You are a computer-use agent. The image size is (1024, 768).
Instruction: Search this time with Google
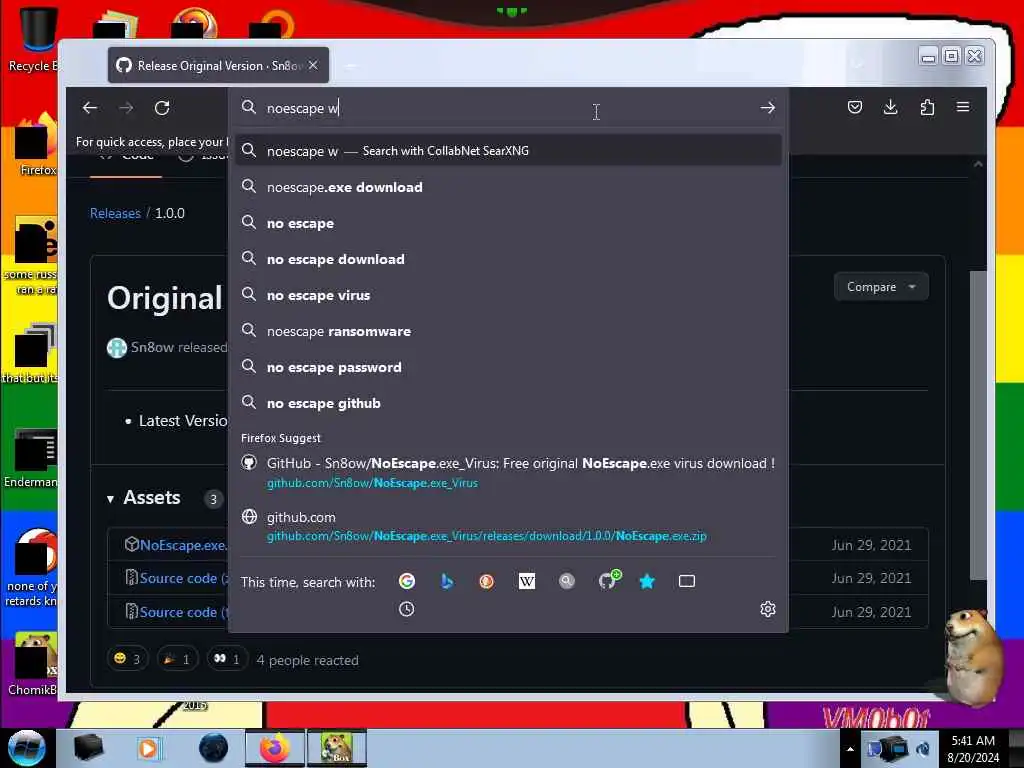point(407,581)
